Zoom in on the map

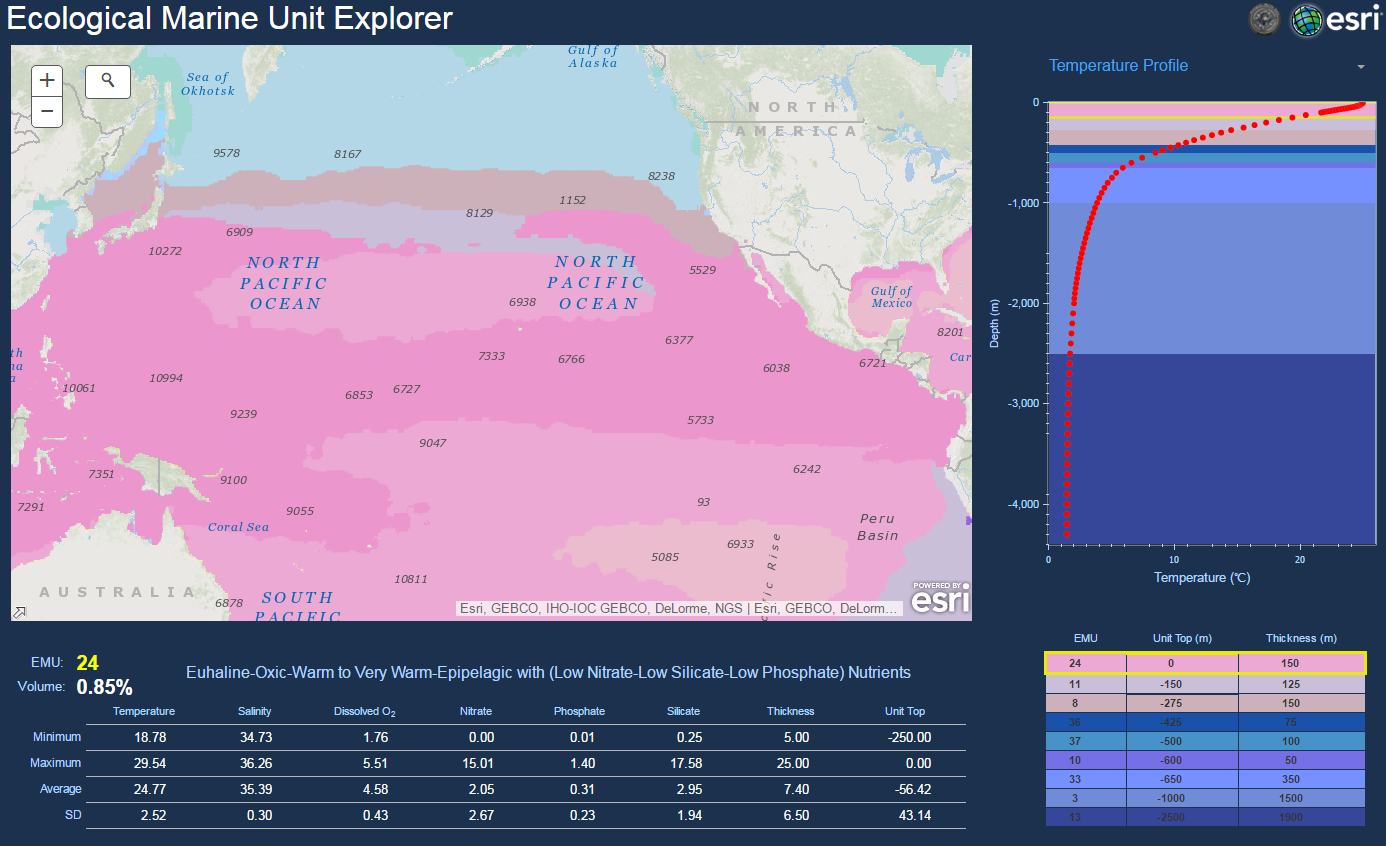pos(47,81)
